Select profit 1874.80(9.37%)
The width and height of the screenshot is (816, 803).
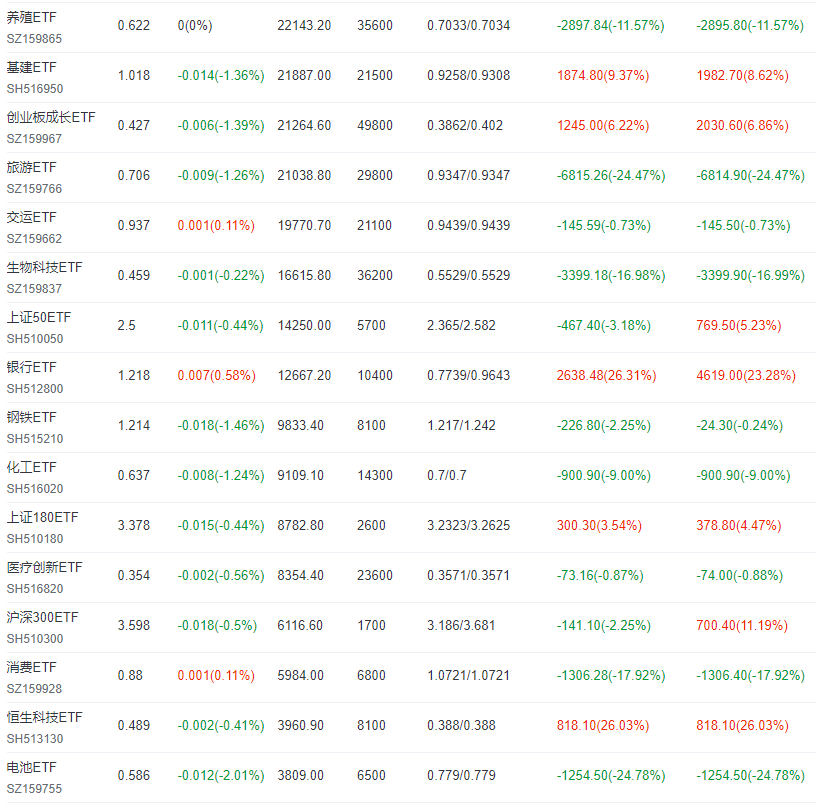(x=603, y=75)
